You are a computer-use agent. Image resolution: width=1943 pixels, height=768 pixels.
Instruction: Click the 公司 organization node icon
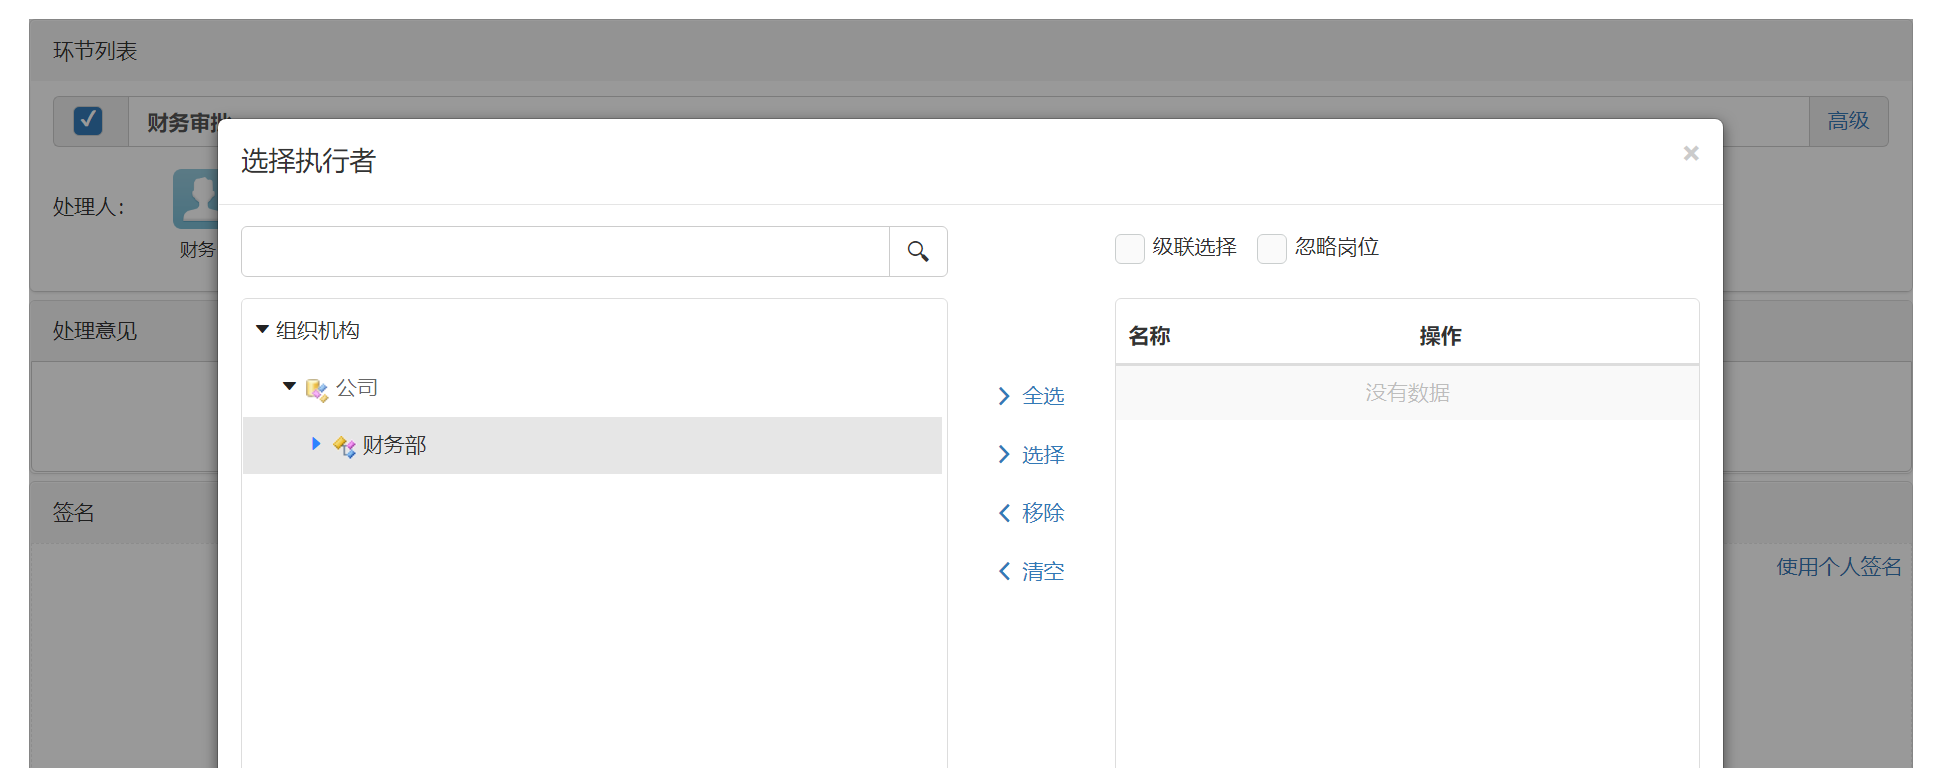coord(316,389)
